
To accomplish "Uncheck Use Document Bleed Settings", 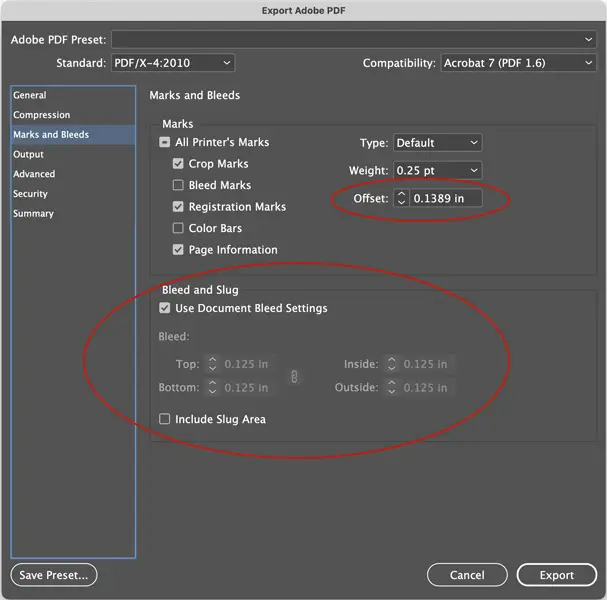I will [x=165, y=308].
